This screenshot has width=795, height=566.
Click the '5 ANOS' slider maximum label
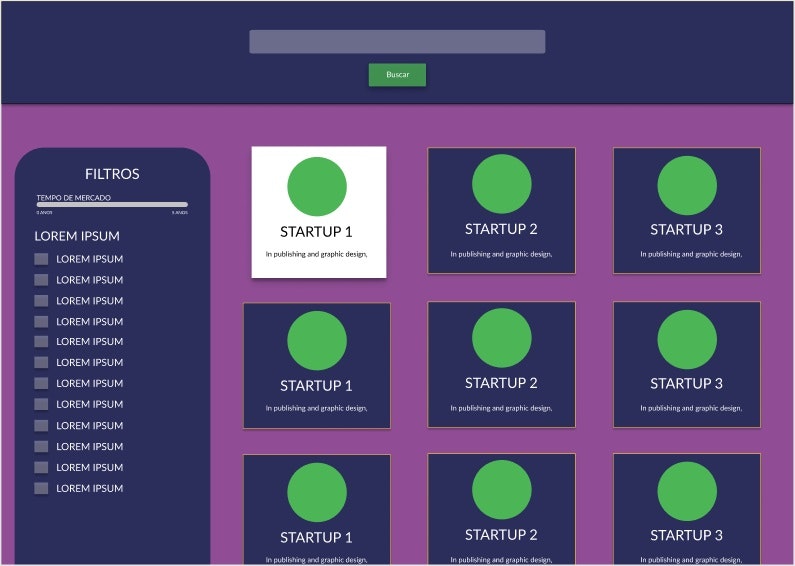(180, 213)
